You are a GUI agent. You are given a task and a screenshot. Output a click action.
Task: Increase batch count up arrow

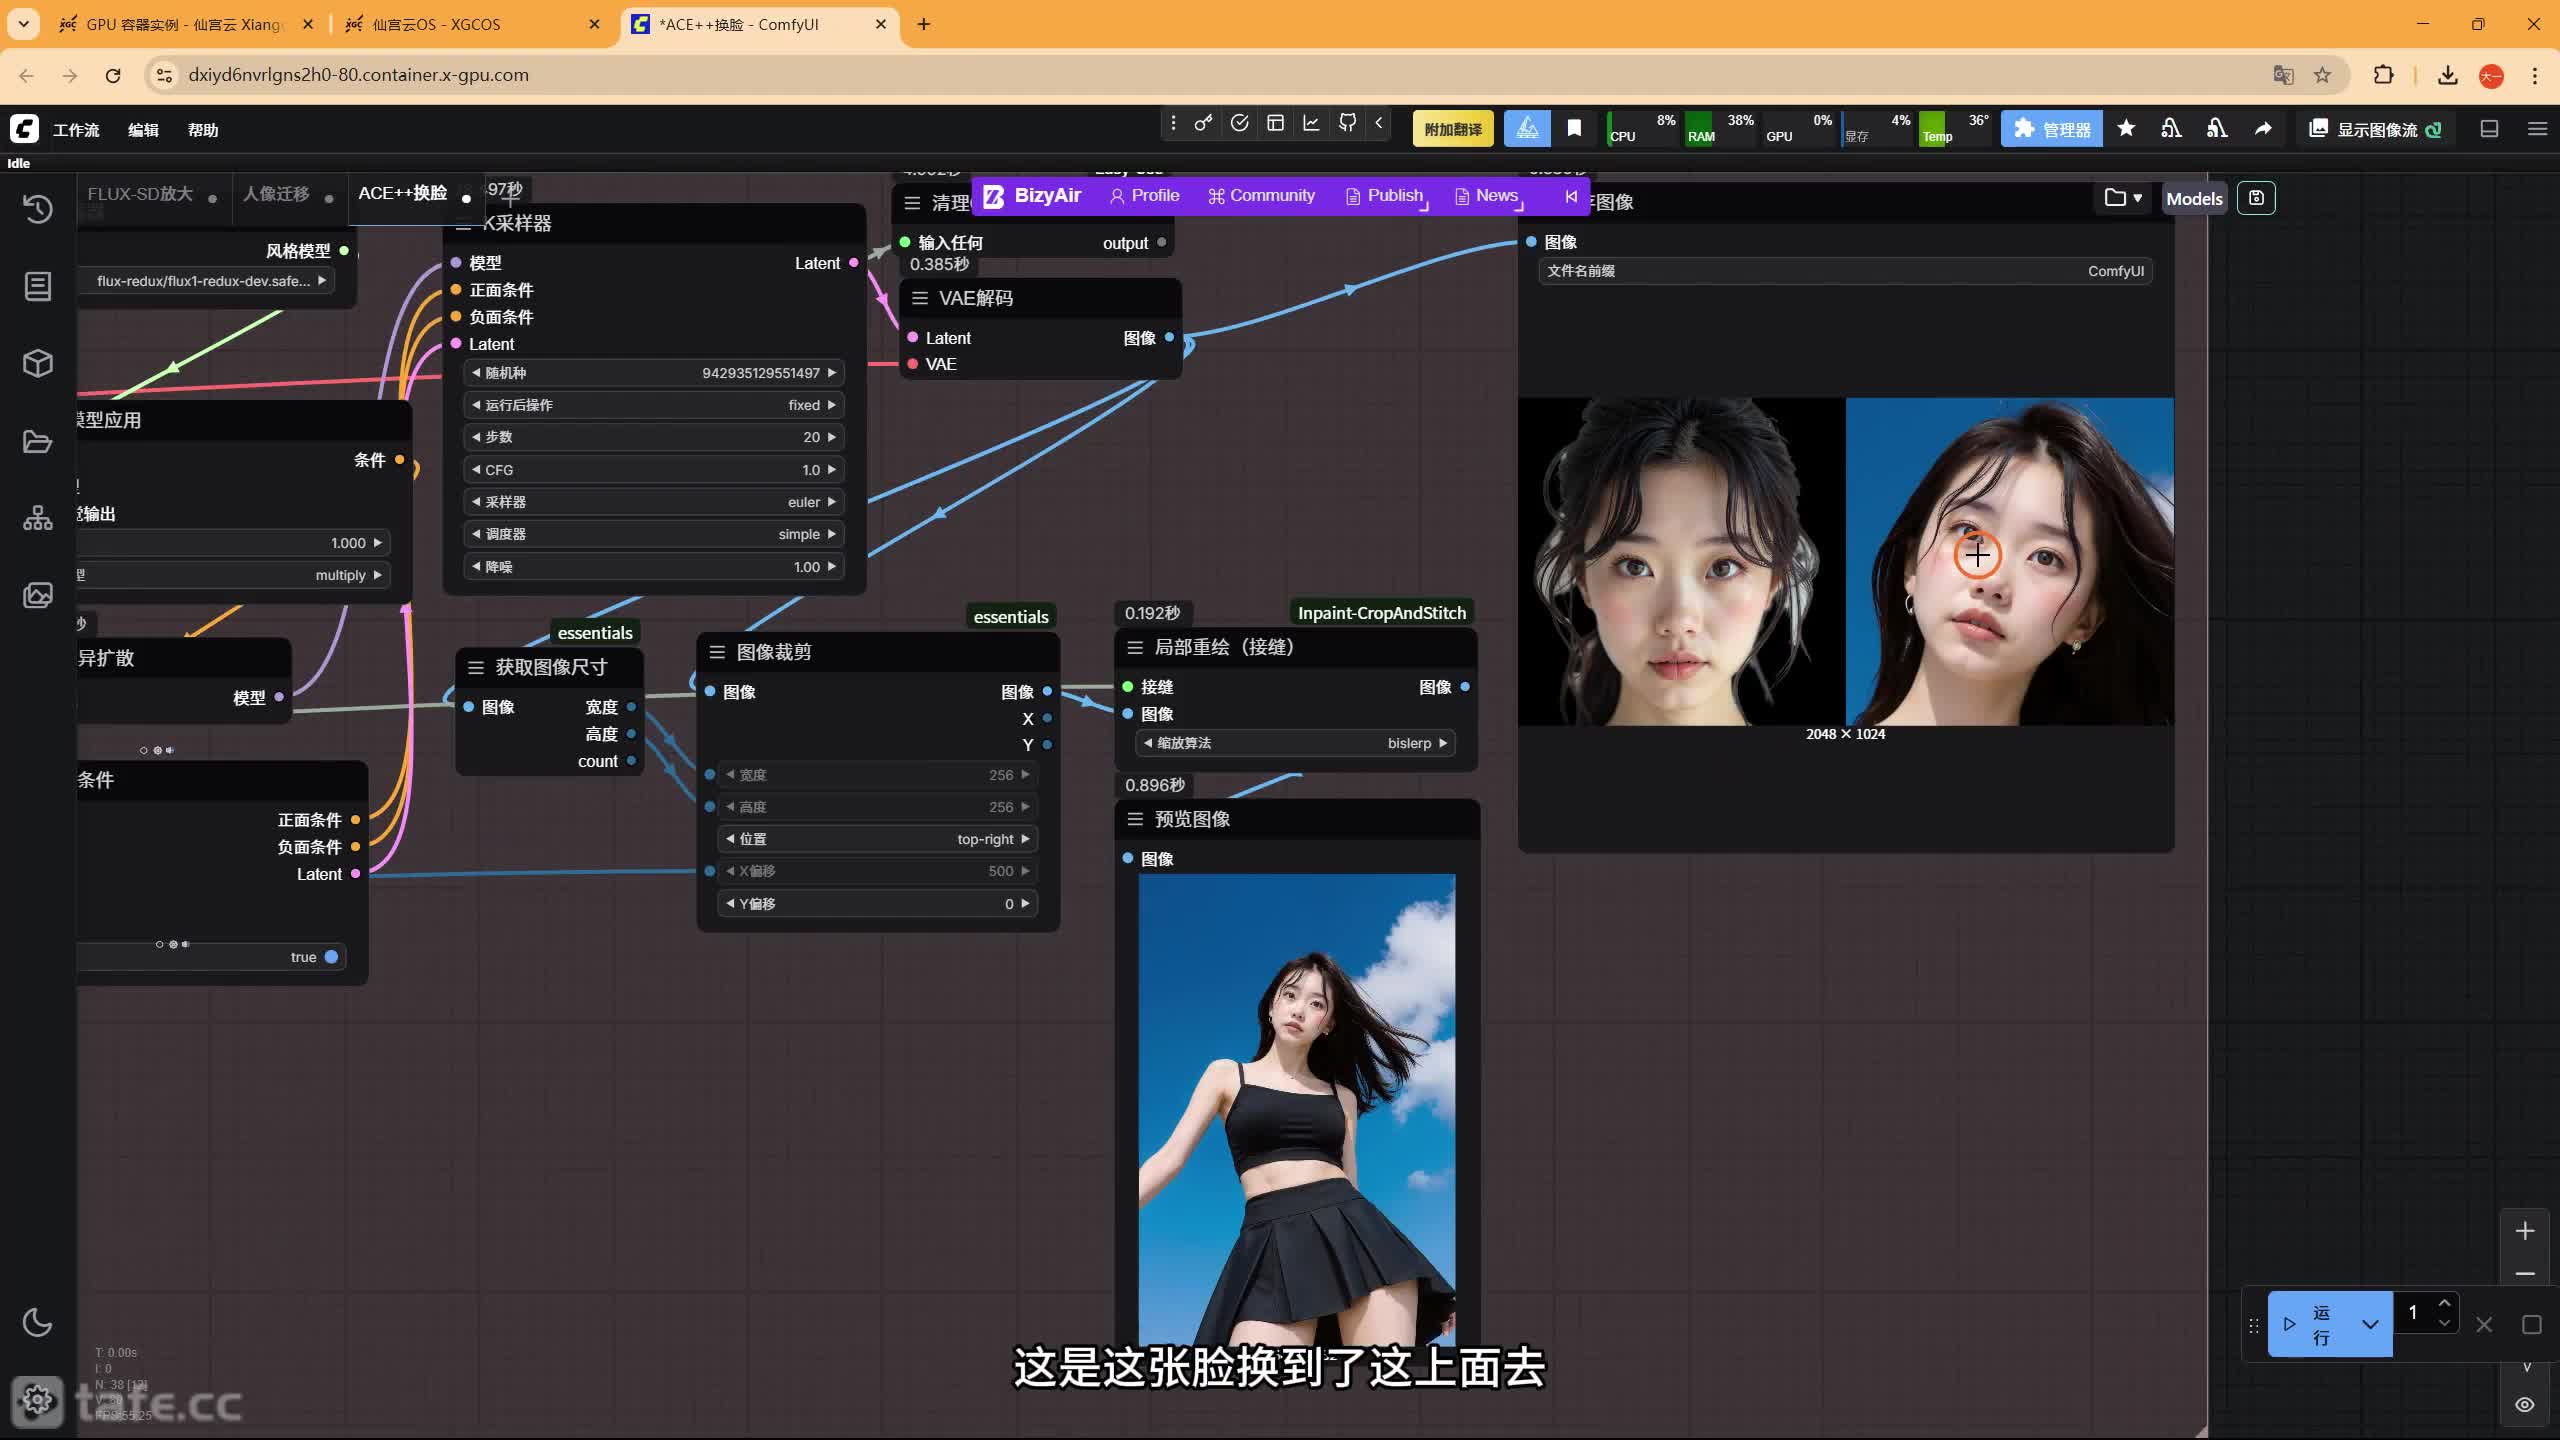point(2444,1303)
